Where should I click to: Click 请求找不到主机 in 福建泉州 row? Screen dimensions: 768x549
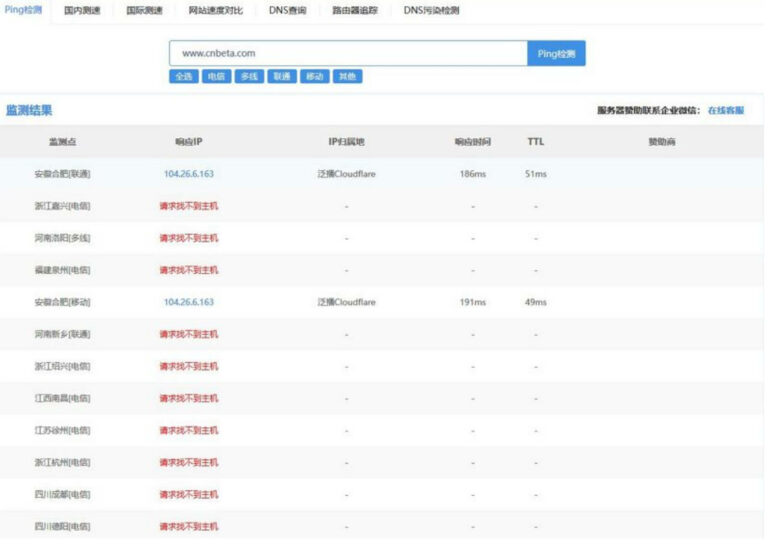[189, 270]
